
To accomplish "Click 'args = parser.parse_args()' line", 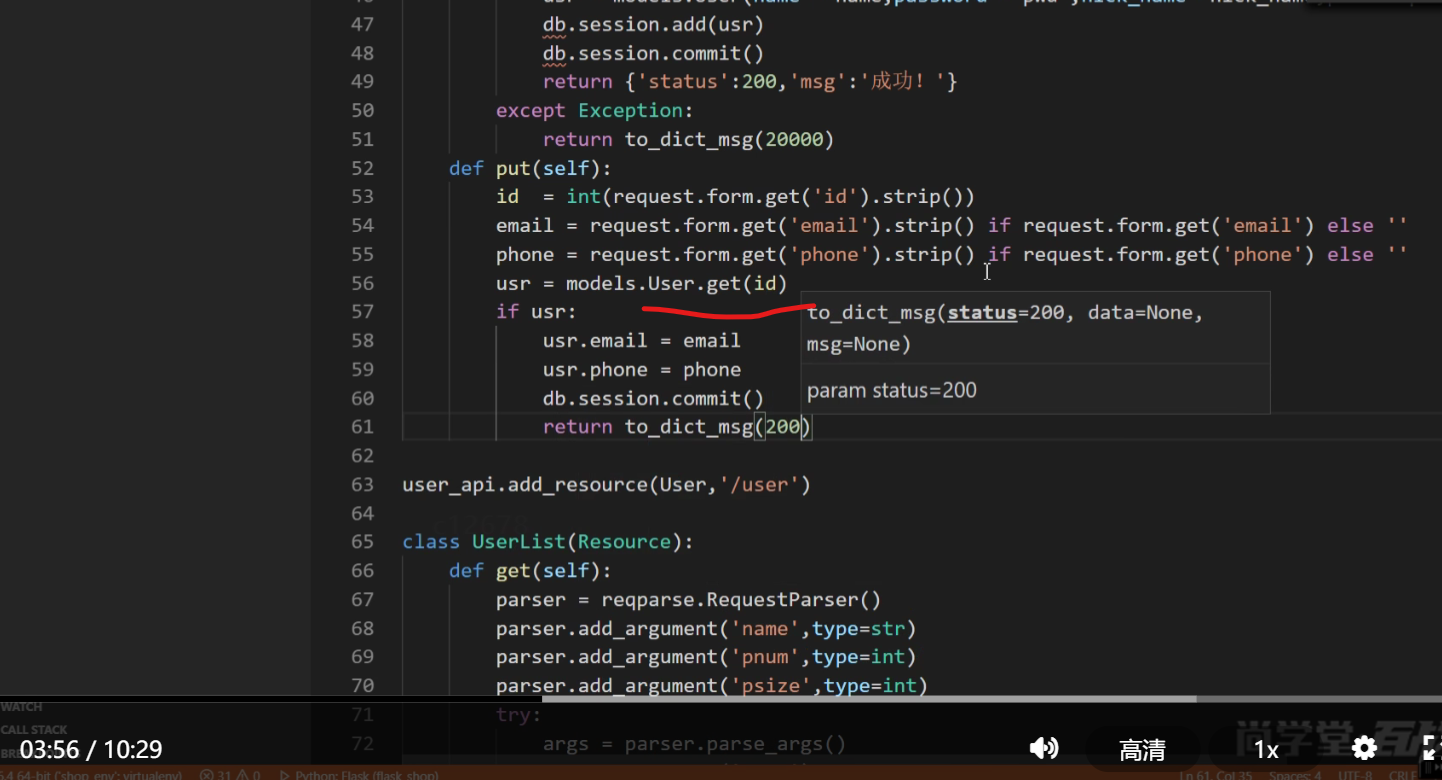I will pos(694,744).
